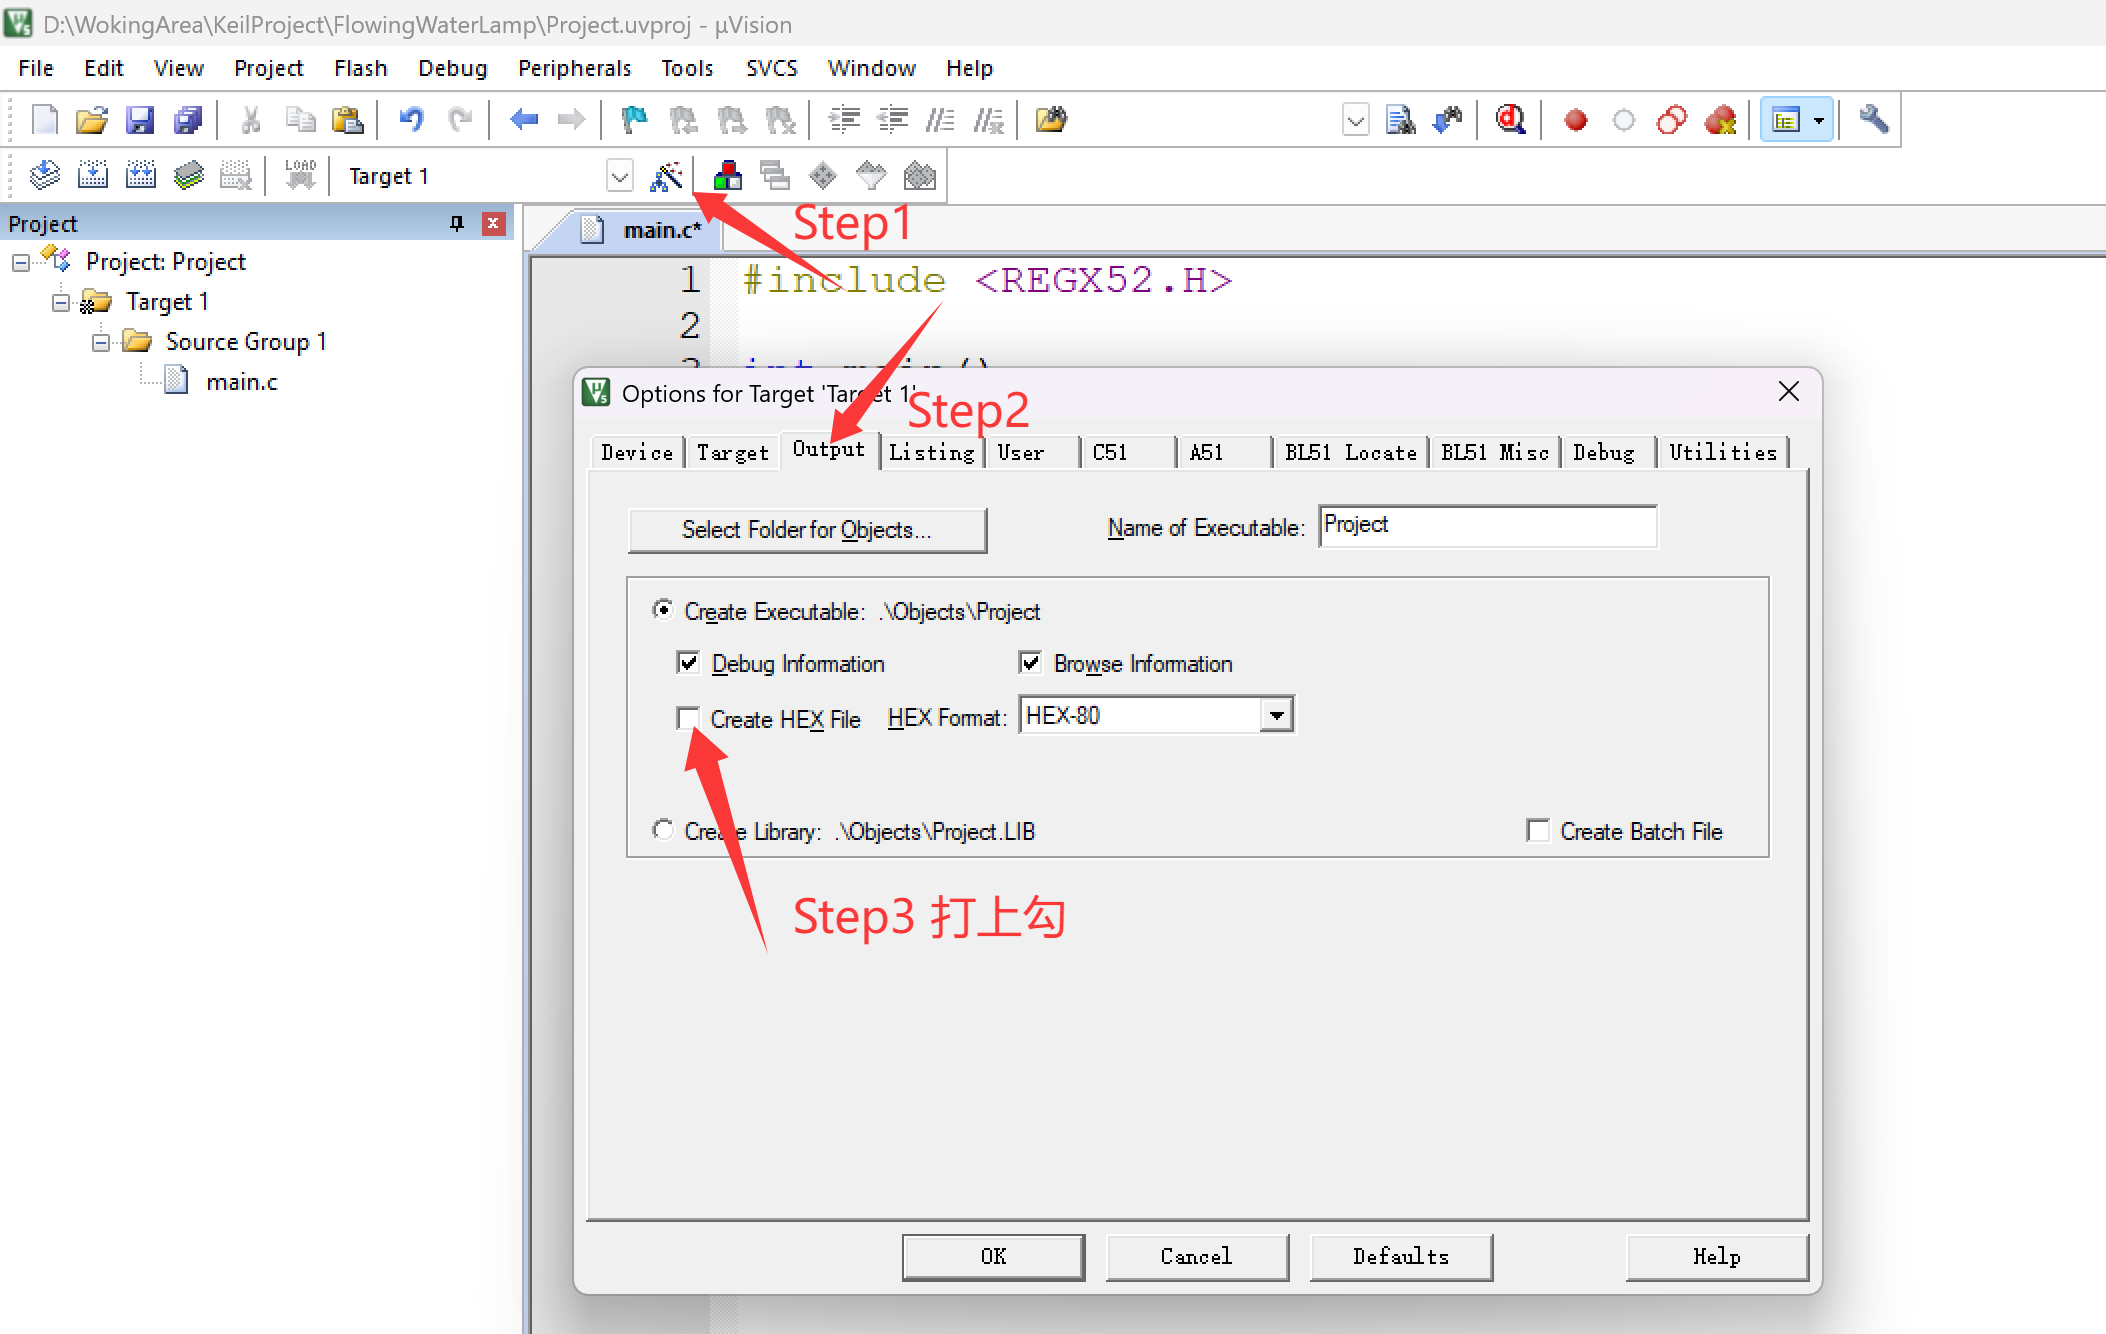The image size is (2106, 1334).
Task: Click the Save All toolbar icon
Action: (188, 120)
